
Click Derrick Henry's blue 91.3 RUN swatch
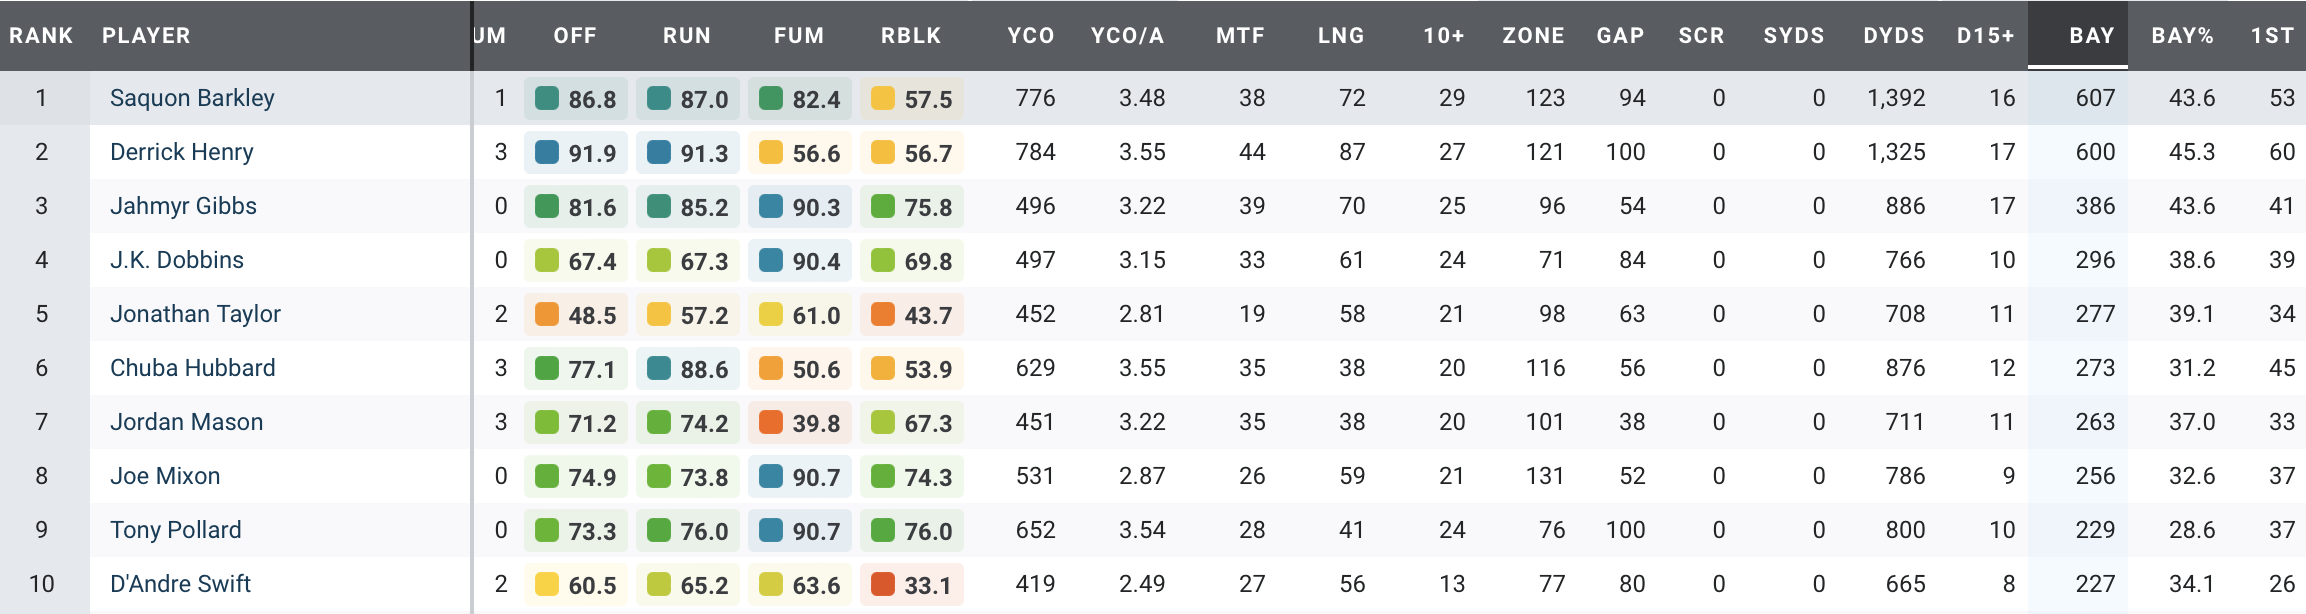tap(659, 153)
